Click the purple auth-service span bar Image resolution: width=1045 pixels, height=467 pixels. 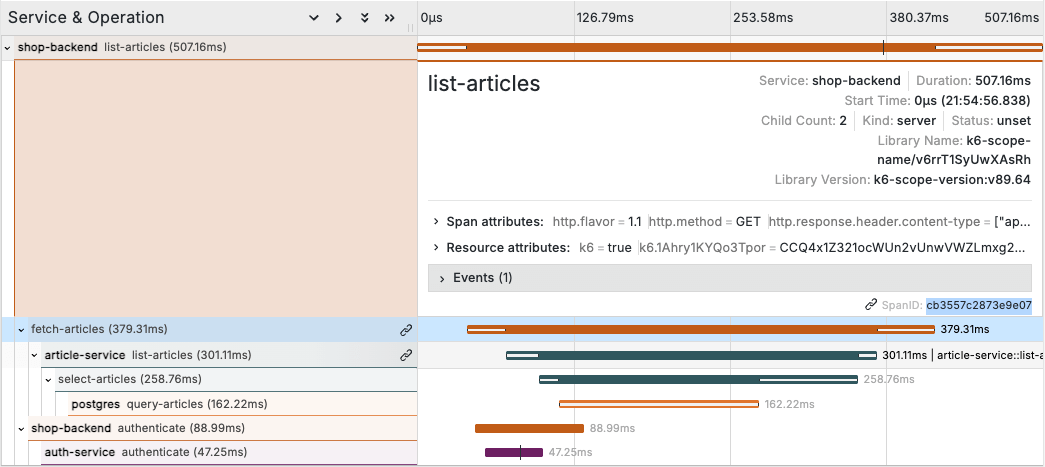coord(513,453)
